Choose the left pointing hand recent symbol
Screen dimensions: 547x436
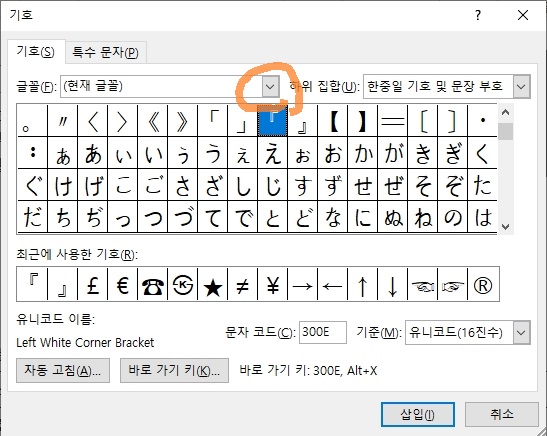point(422,284)
